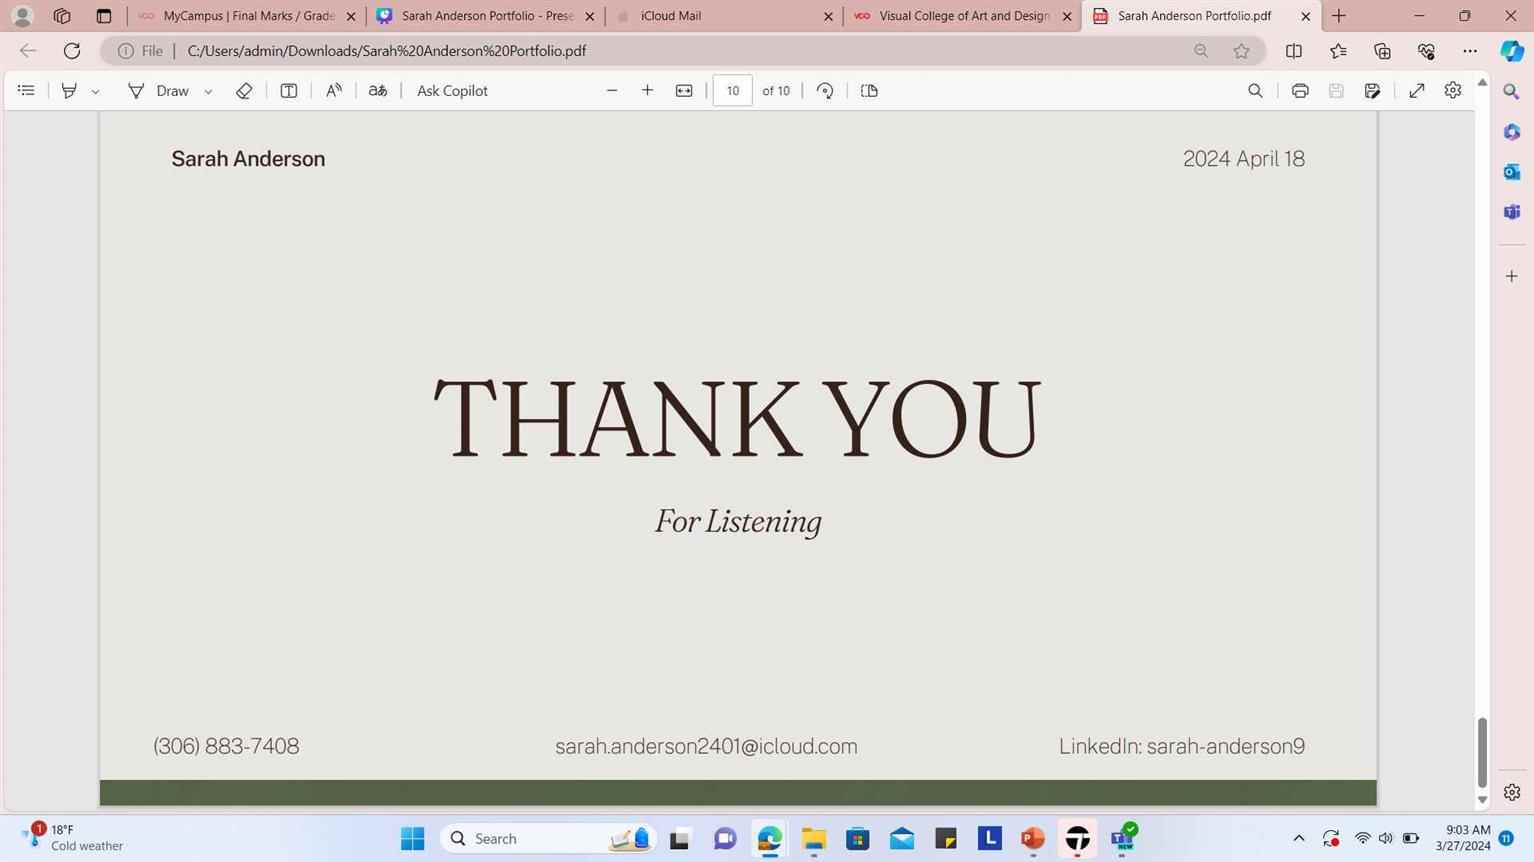Open the PDF table of contents

[x=26, y=91]
